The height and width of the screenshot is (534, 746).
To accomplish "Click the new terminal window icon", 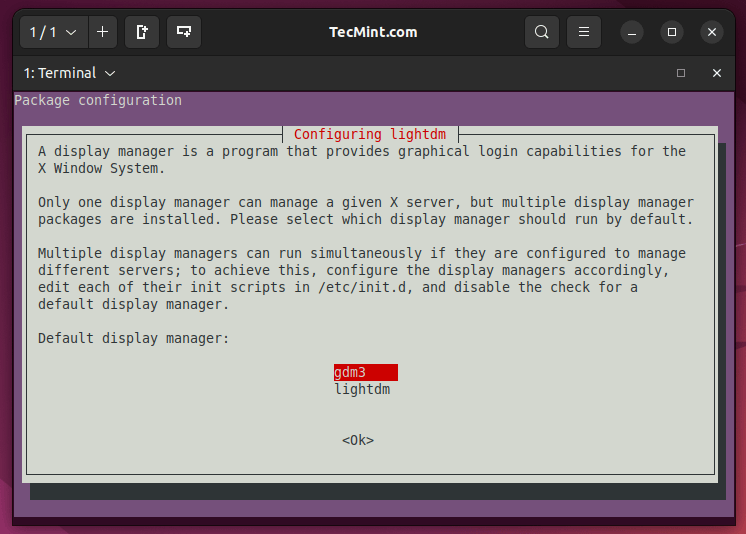I will pos(184,32).
